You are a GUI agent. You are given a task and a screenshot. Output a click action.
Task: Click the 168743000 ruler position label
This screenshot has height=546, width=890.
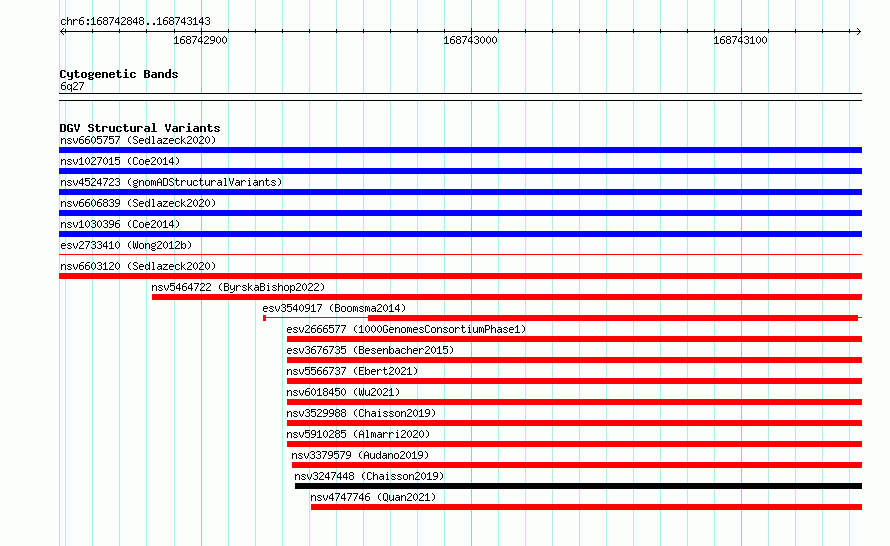pos(470,40)
